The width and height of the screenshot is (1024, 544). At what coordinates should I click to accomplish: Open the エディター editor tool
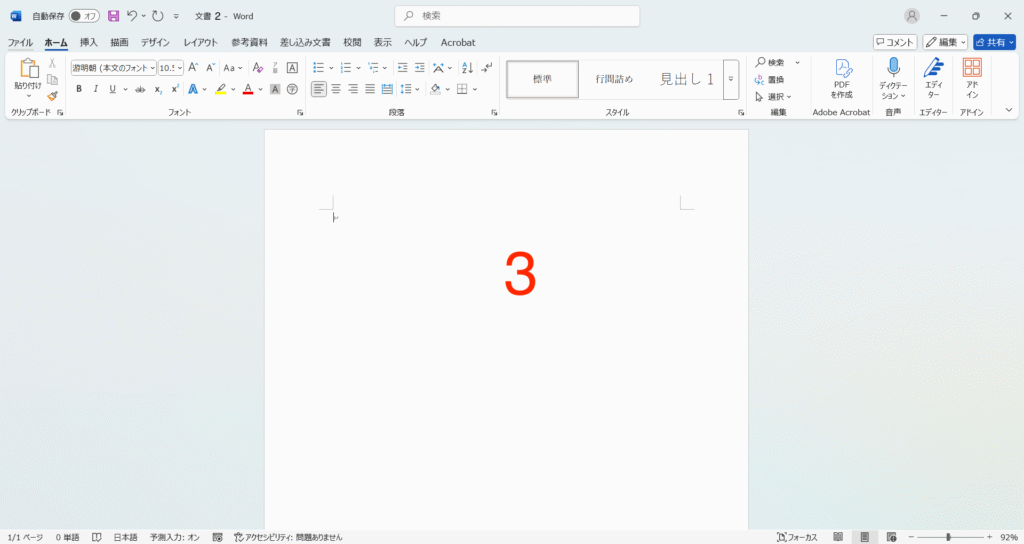933,78
